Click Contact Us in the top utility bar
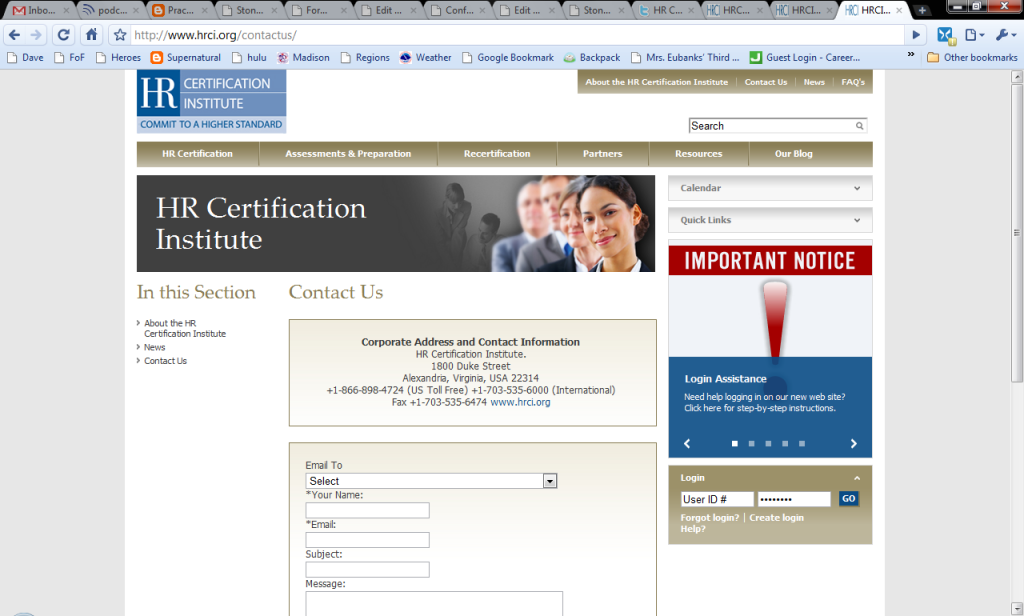 coord(766,82)
